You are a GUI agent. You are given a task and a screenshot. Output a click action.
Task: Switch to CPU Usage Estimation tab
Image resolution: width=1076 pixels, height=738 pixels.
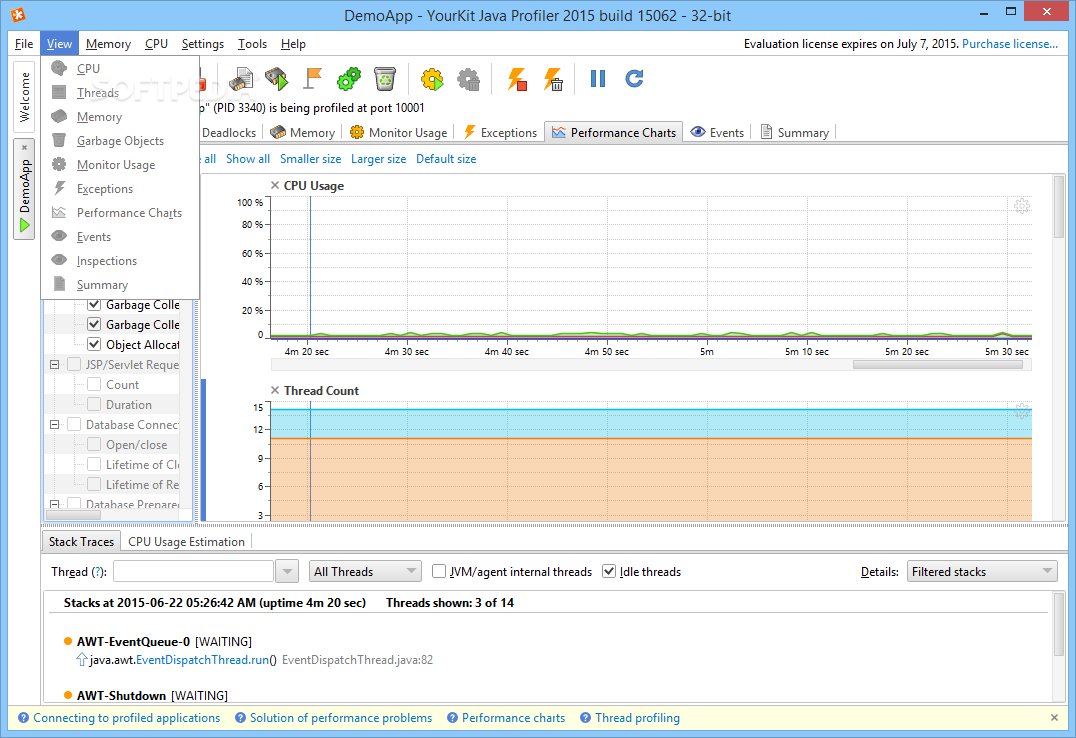point(186,542)
